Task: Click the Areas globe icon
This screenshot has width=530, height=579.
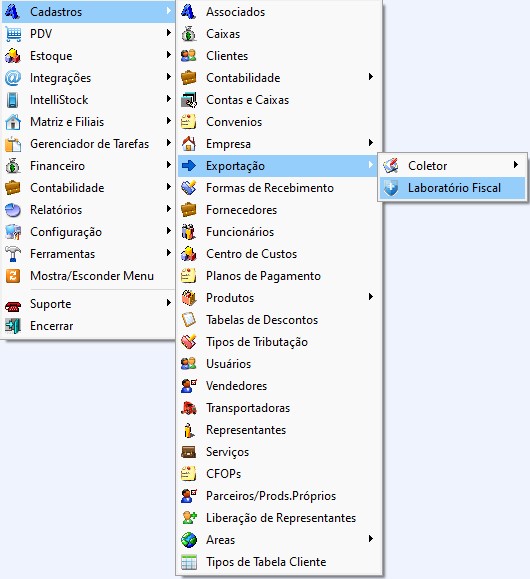Action: pyautogui.click(x=189, y=540)
